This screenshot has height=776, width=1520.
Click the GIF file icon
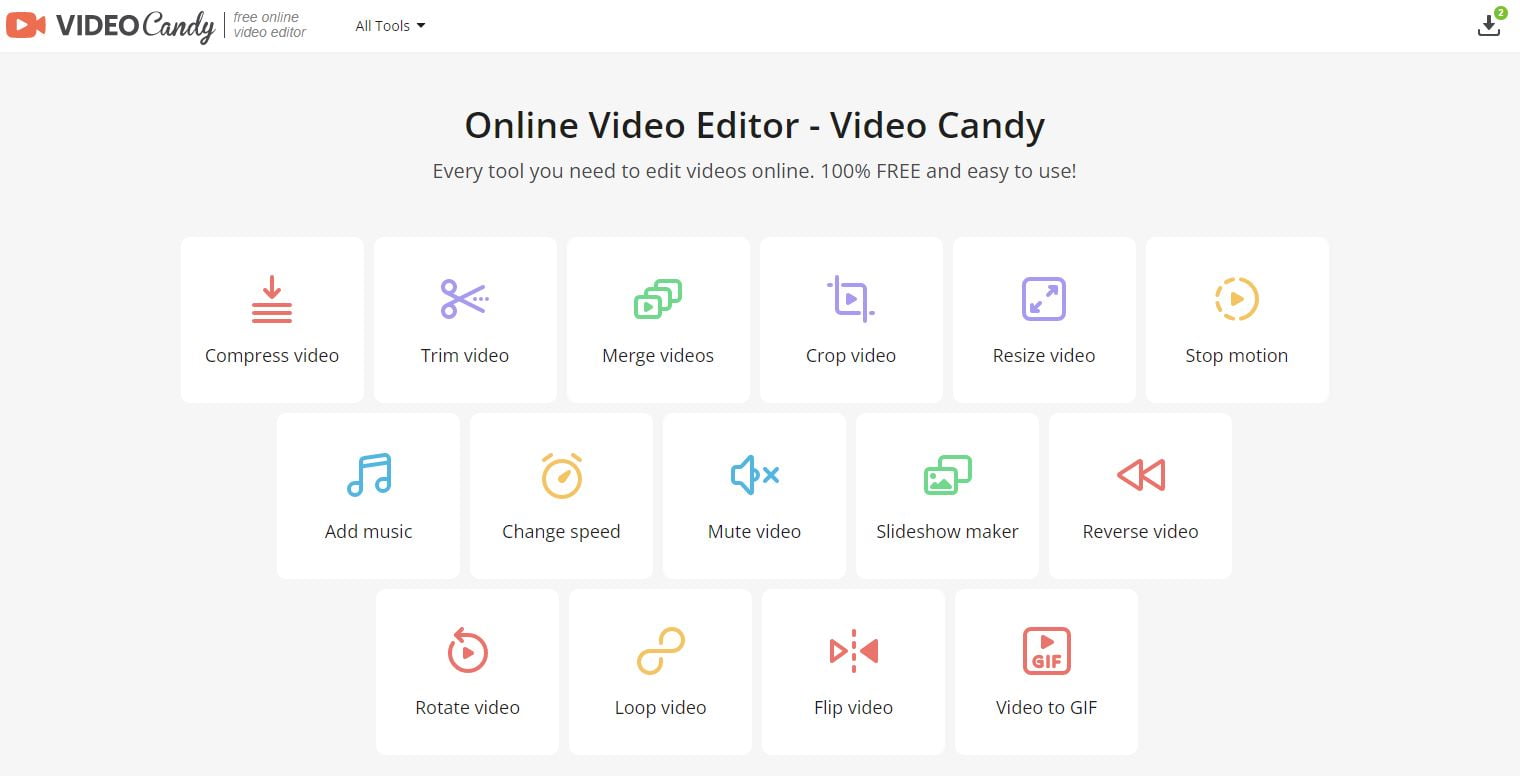point(1047,651)
